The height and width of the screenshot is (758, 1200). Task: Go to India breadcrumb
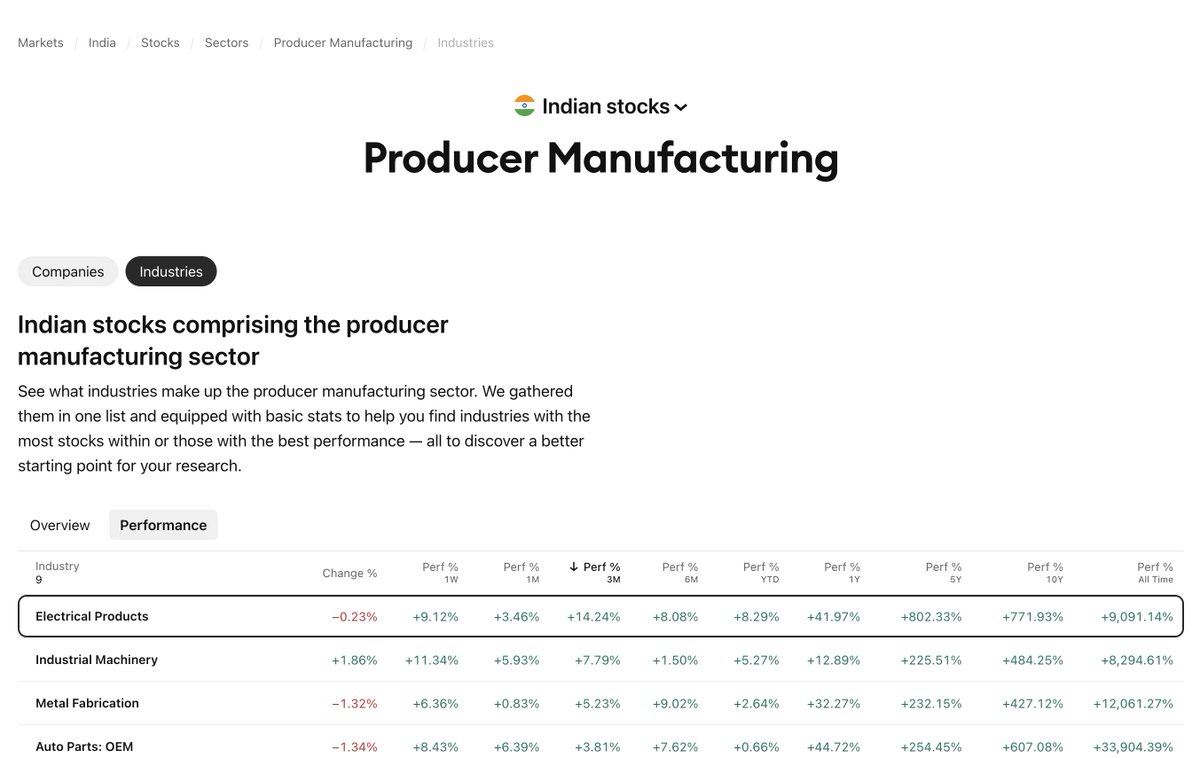click(x=102, y=43)
